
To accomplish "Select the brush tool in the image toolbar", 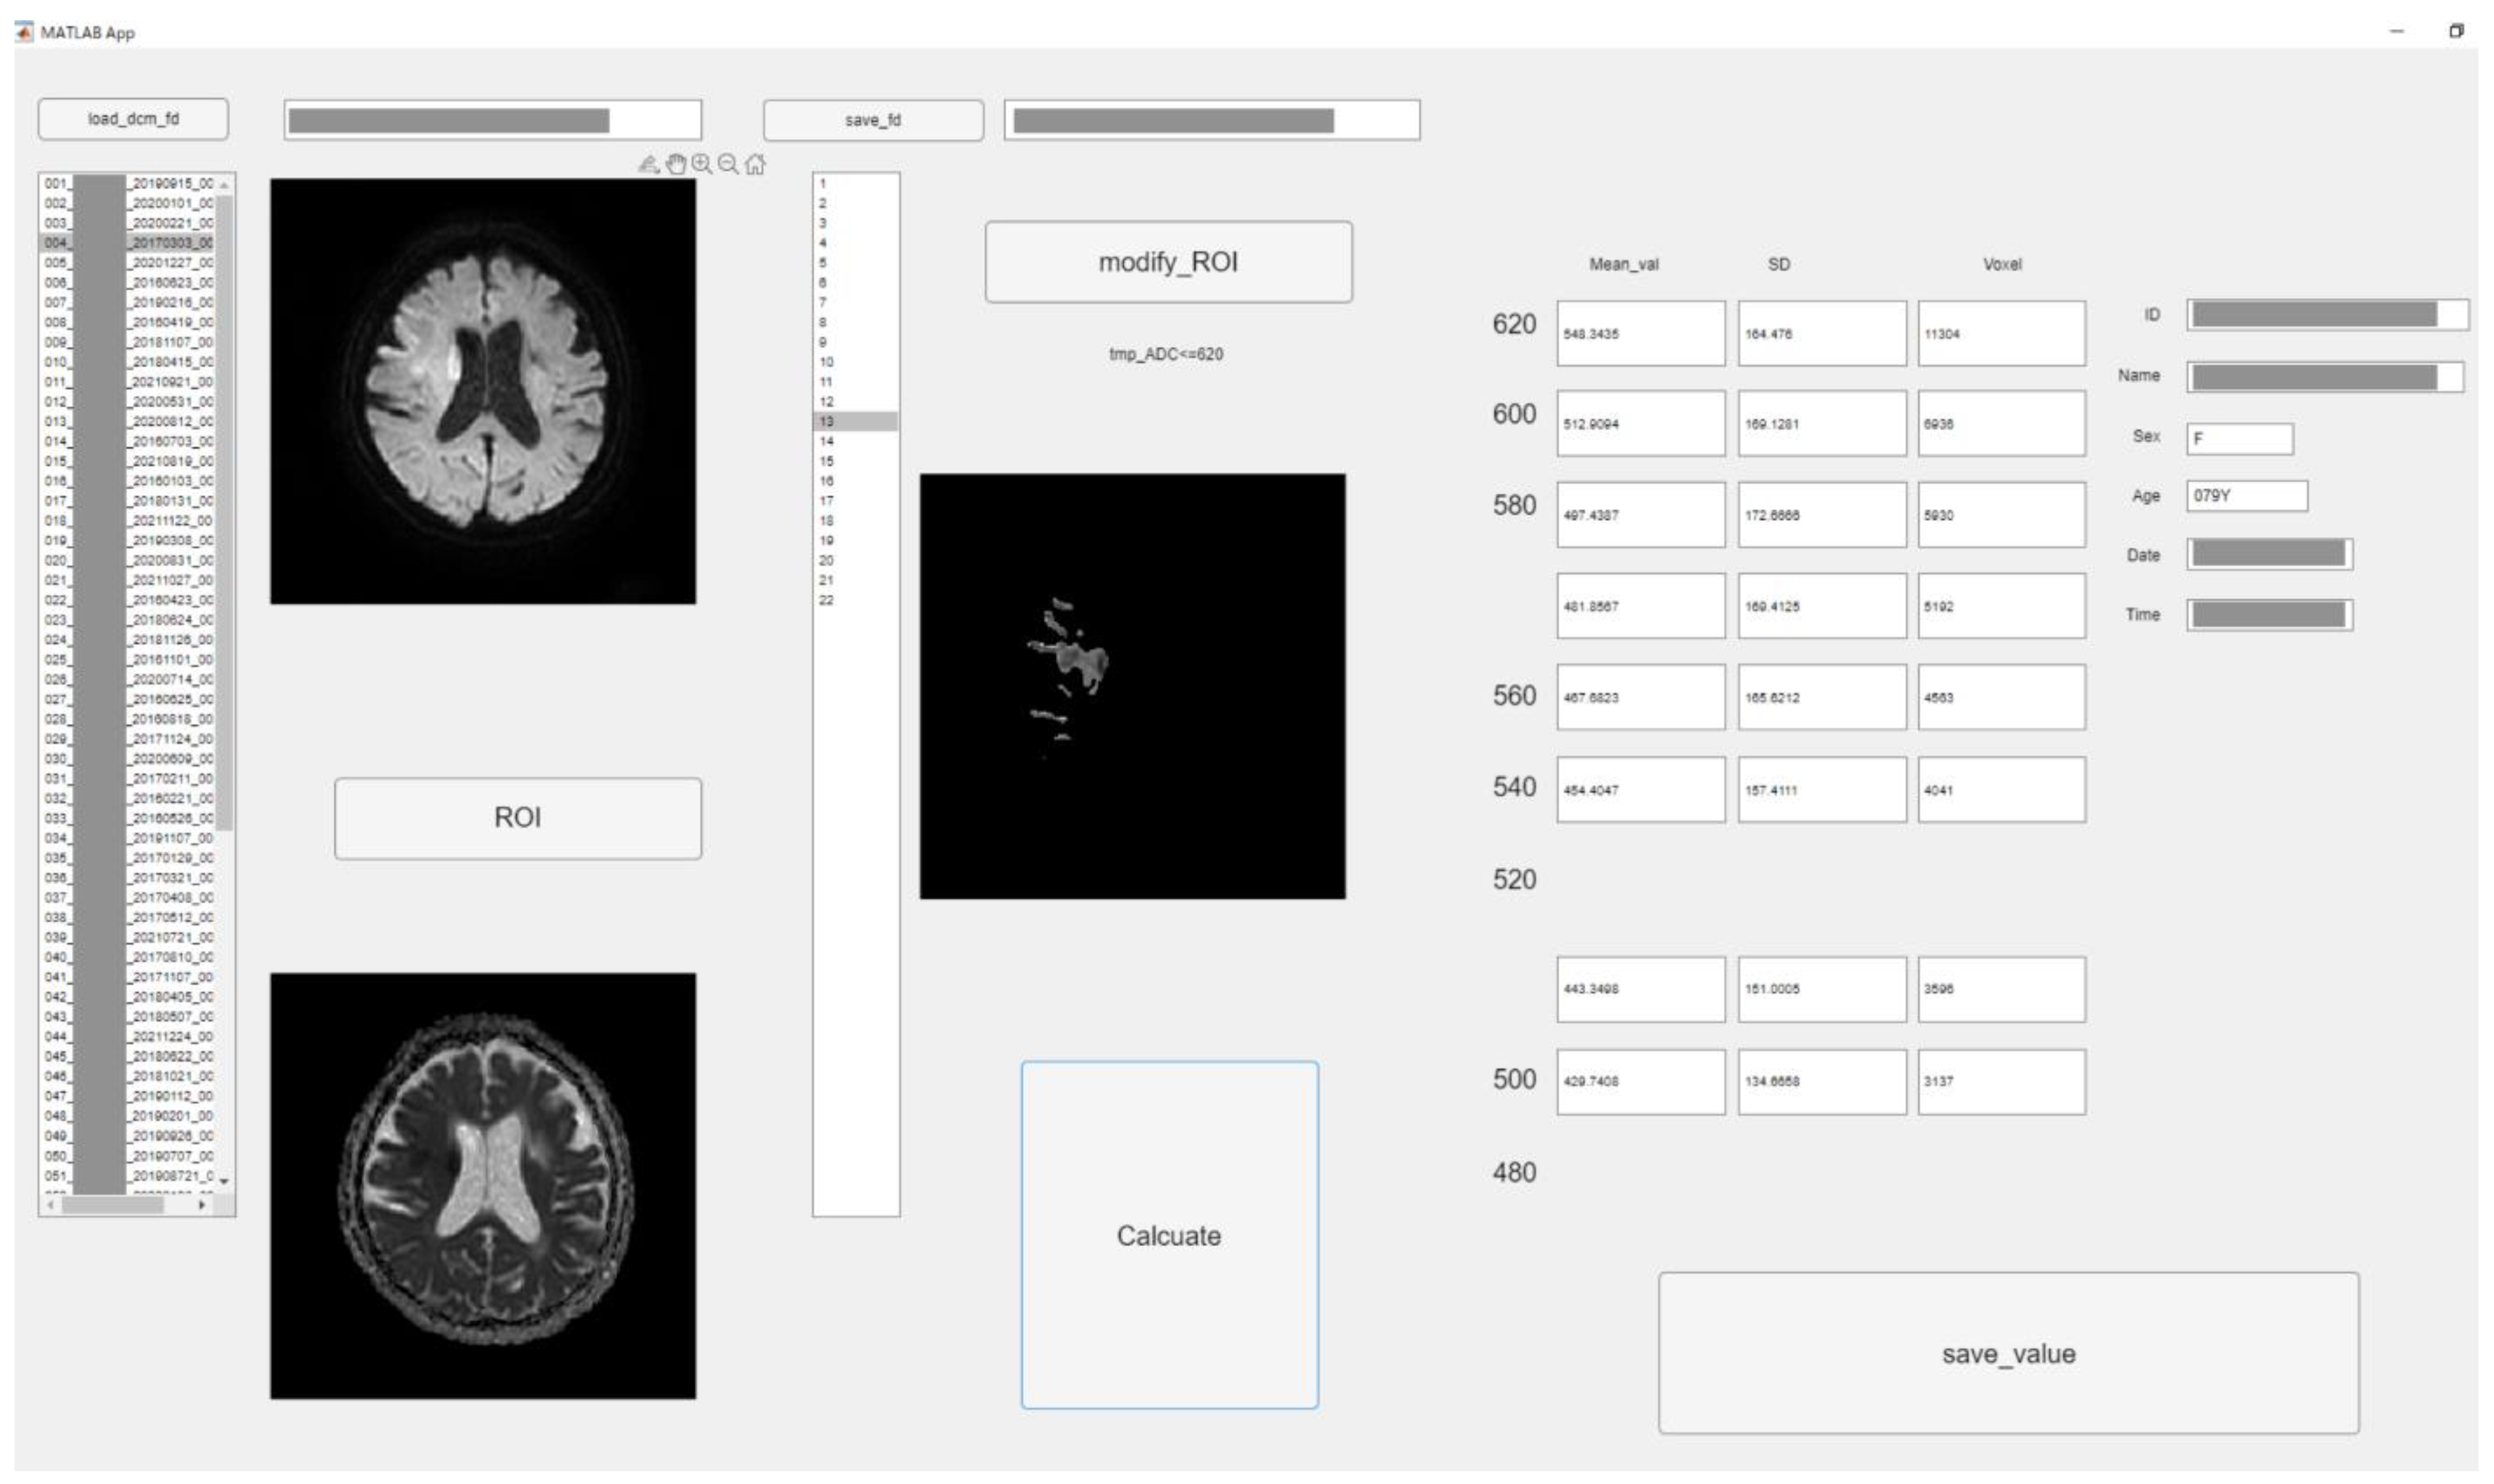I will tap(648, 165).
